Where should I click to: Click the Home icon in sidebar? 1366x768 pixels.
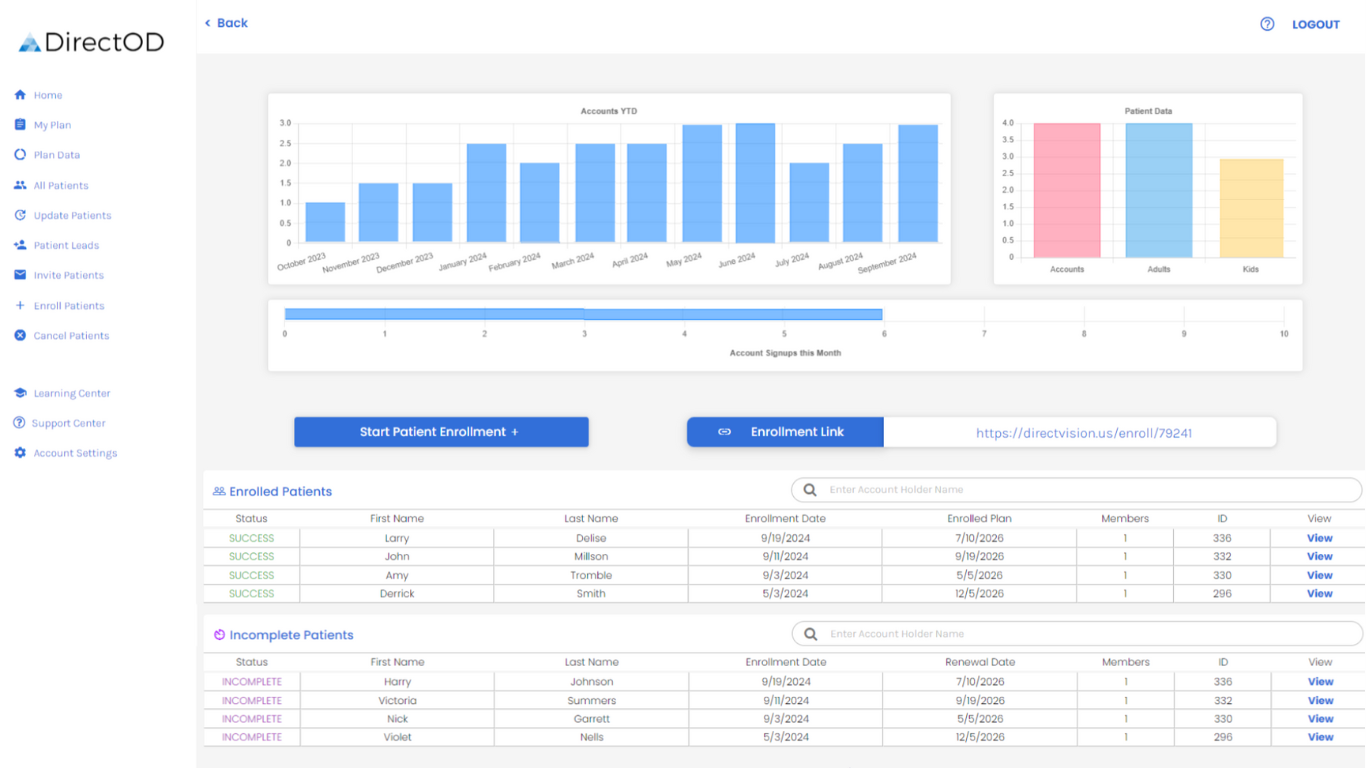[x=20, y=95]
